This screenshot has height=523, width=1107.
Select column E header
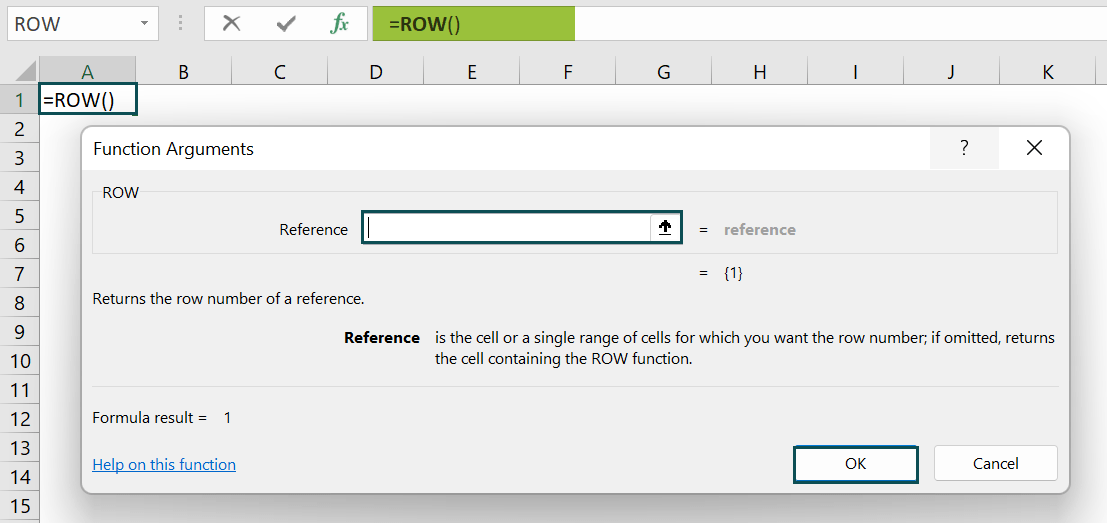472,71
